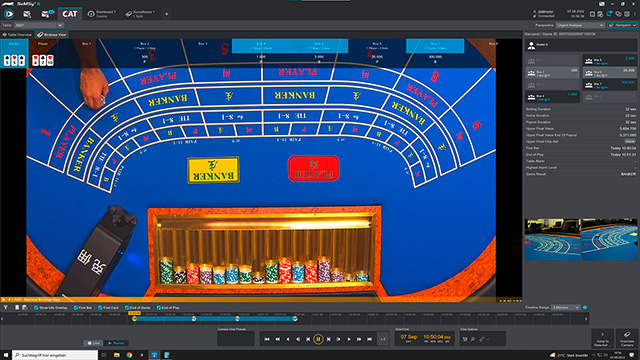The height and width of the screenshot is (360, 640).
Task: Open the timeline filter funnel icon
Action: coord(6,308)
